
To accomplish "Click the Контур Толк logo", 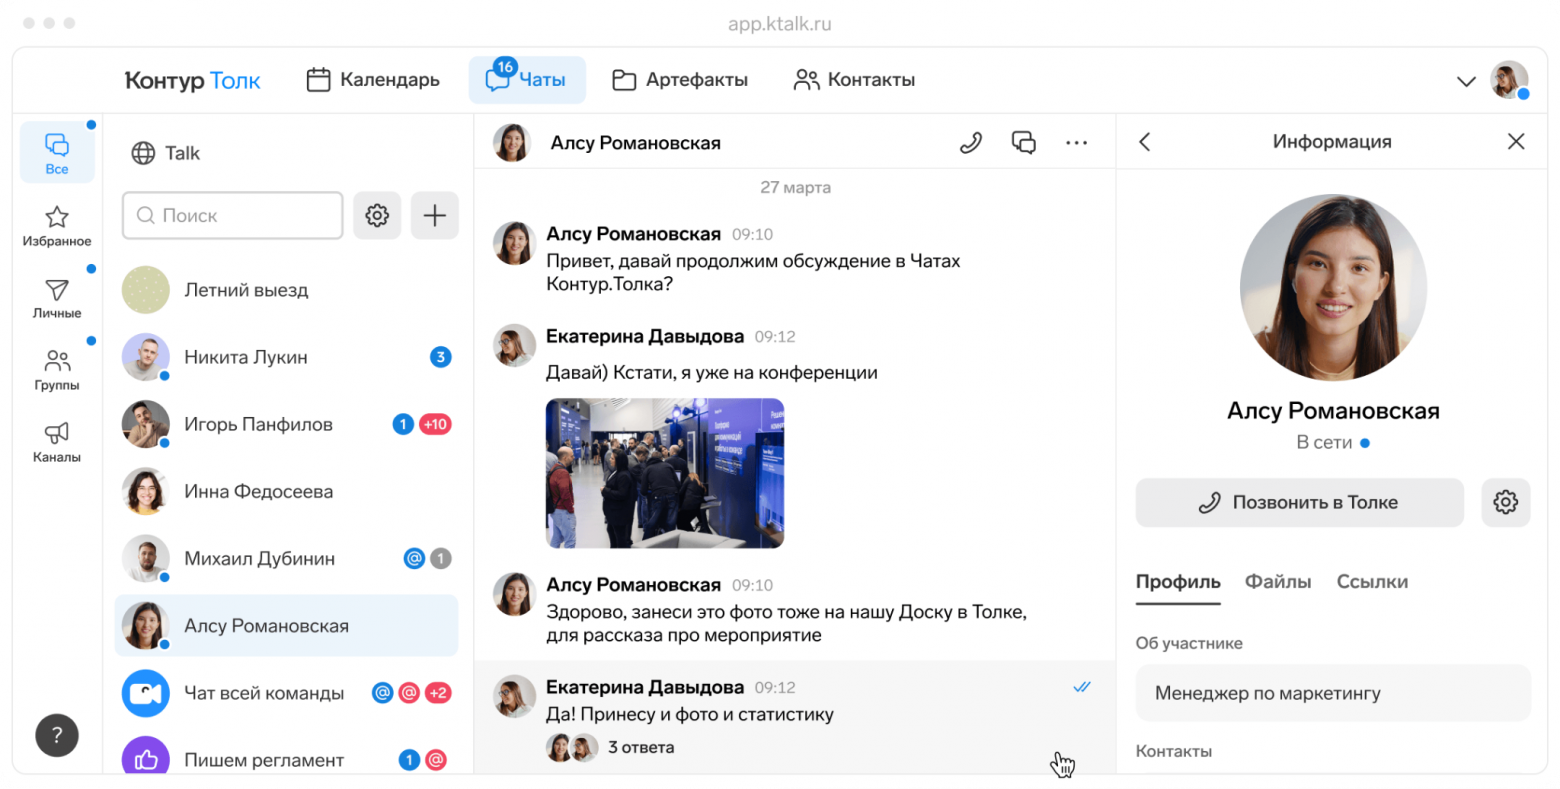I will [192, 81].
